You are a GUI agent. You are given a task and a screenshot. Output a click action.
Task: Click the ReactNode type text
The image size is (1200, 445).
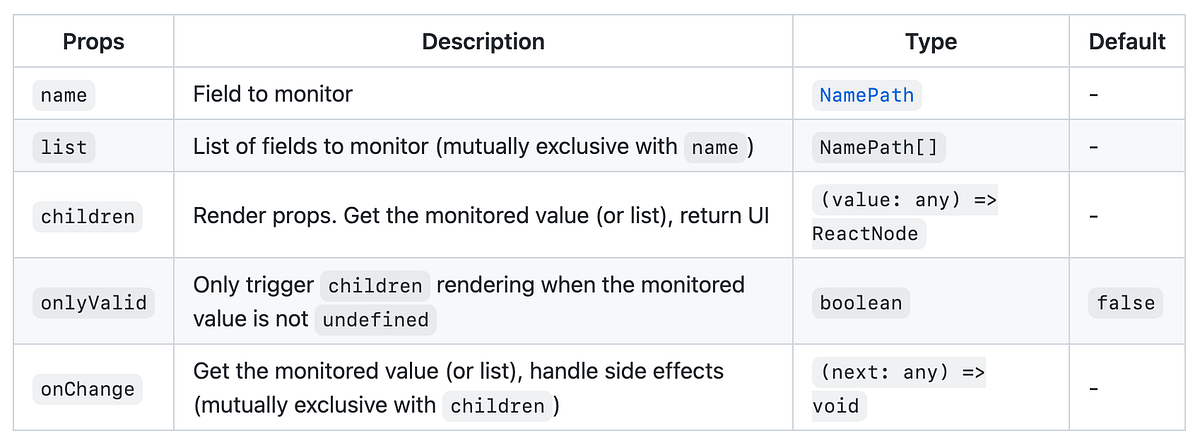(866, 234)
